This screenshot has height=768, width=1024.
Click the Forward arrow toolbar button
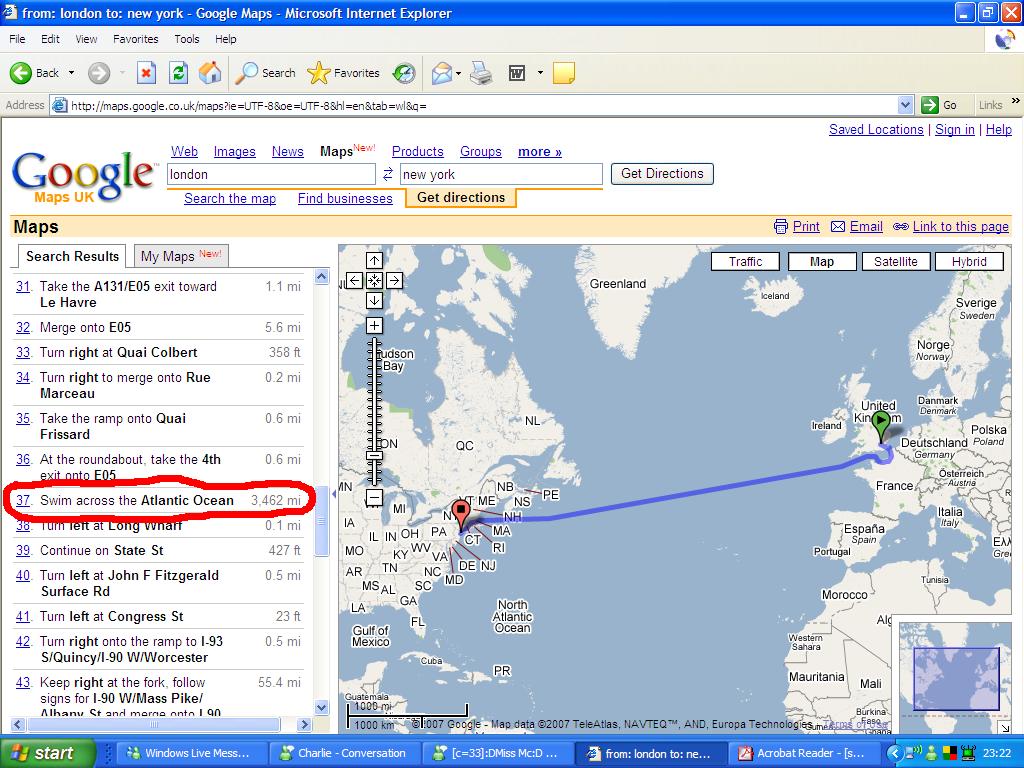point(99,73)
